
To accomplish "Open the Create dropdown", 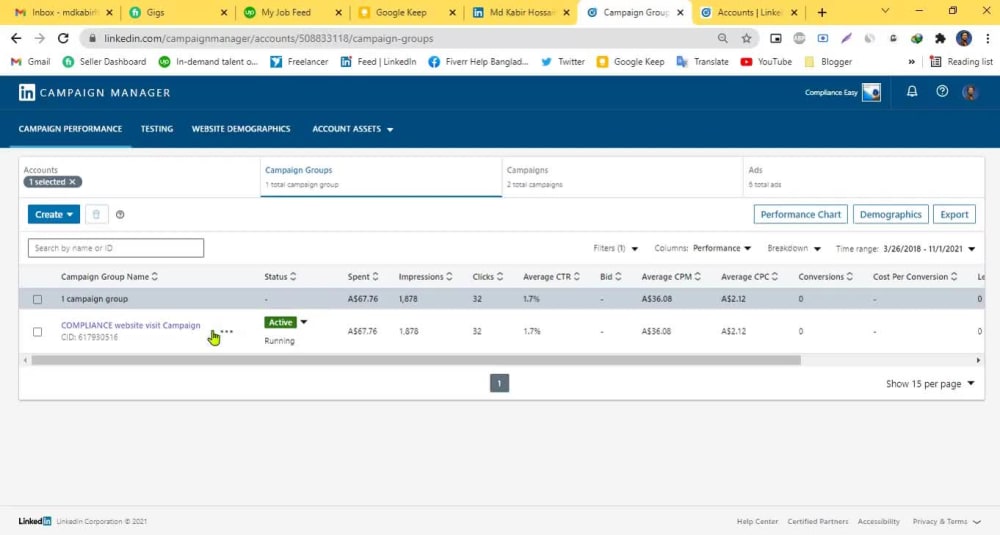I will pos(54,214).
